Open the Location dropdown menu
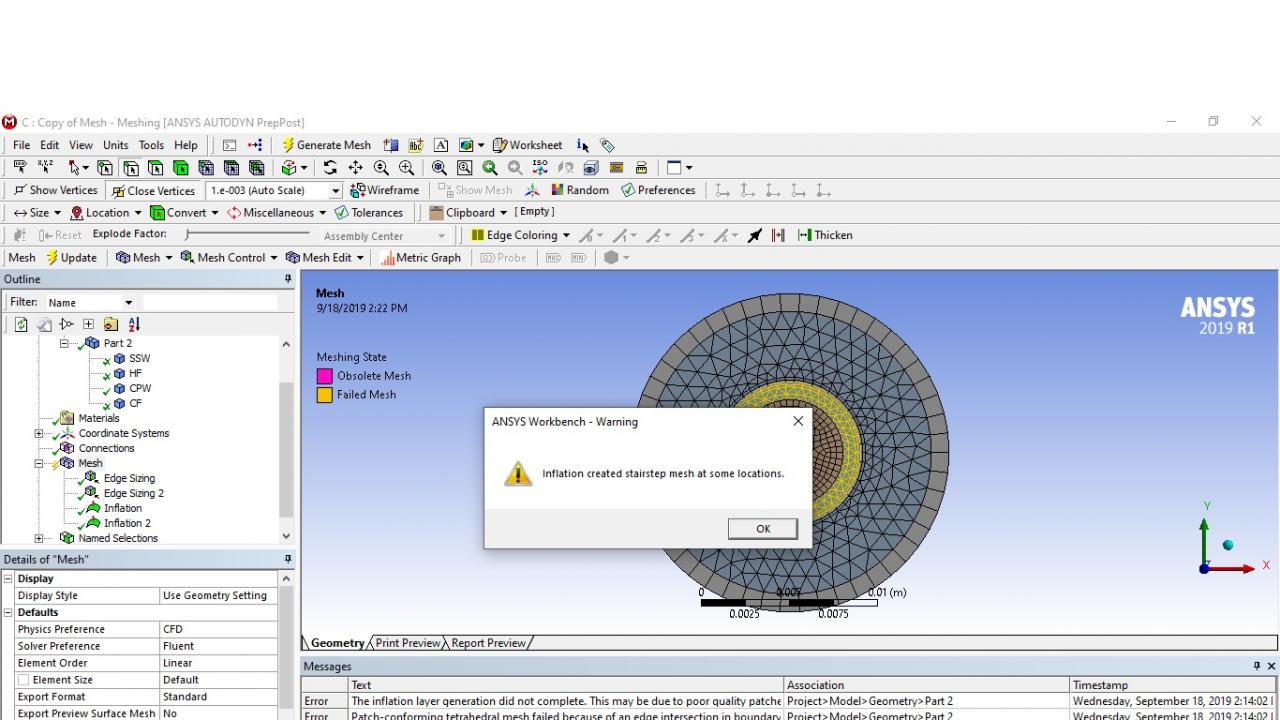The image size is (1280, 720). [x=105, y=213]
